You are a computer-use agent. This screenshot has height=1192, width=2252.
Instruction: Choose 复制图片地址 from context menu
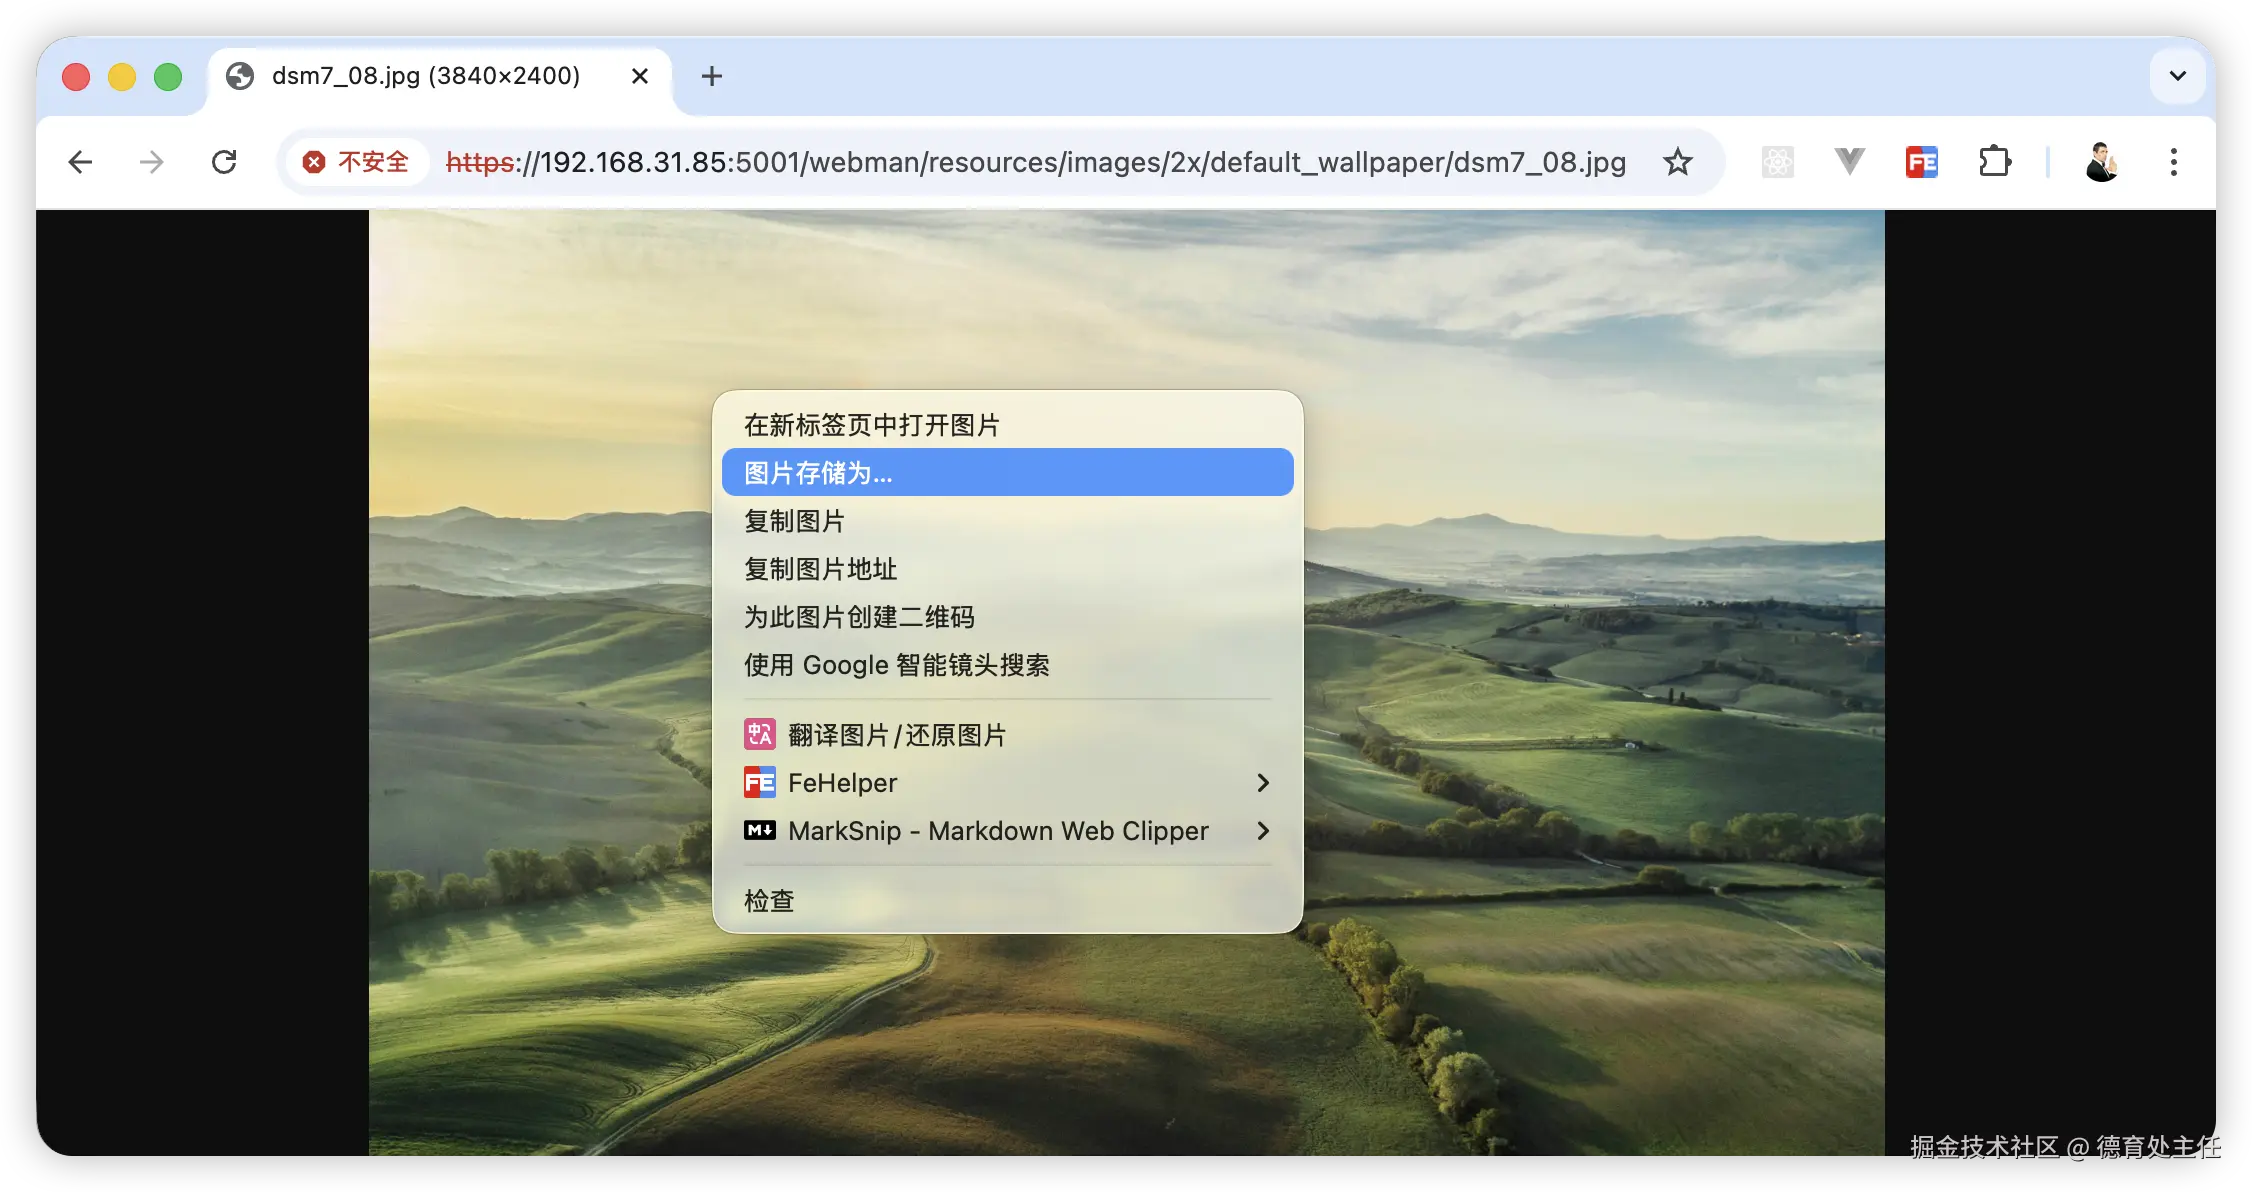[x=821, y=569]
